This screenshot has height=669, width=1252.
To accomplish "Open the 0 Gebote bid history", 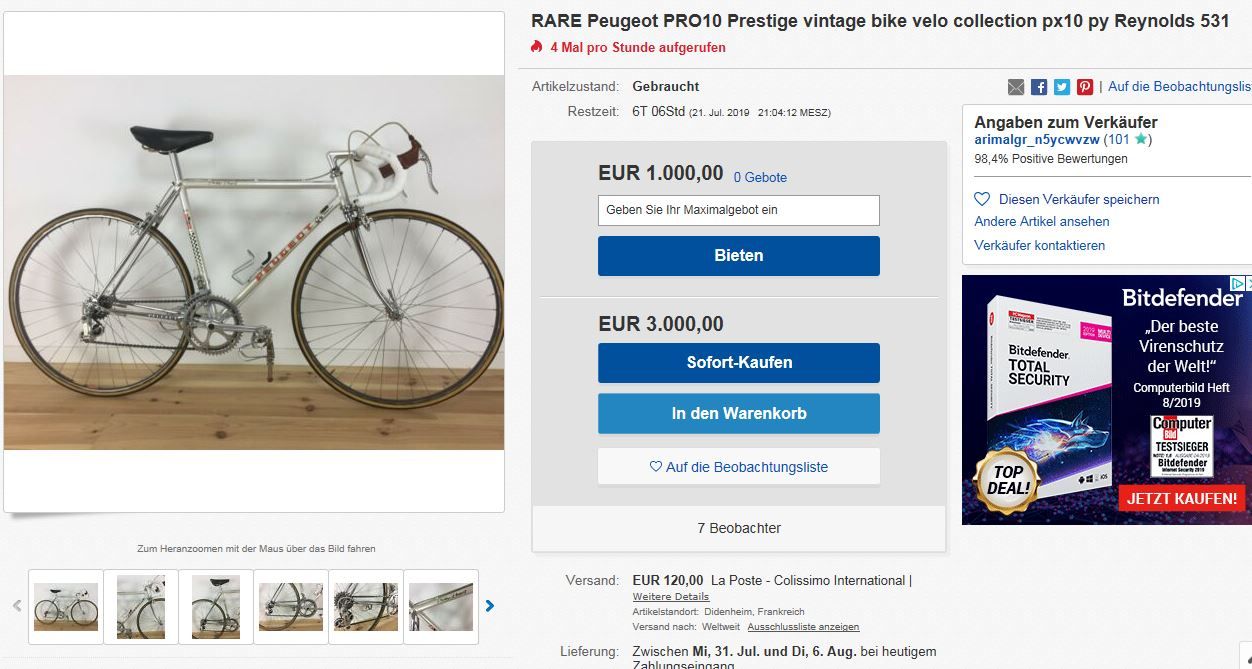I will (x=760, y=177).
